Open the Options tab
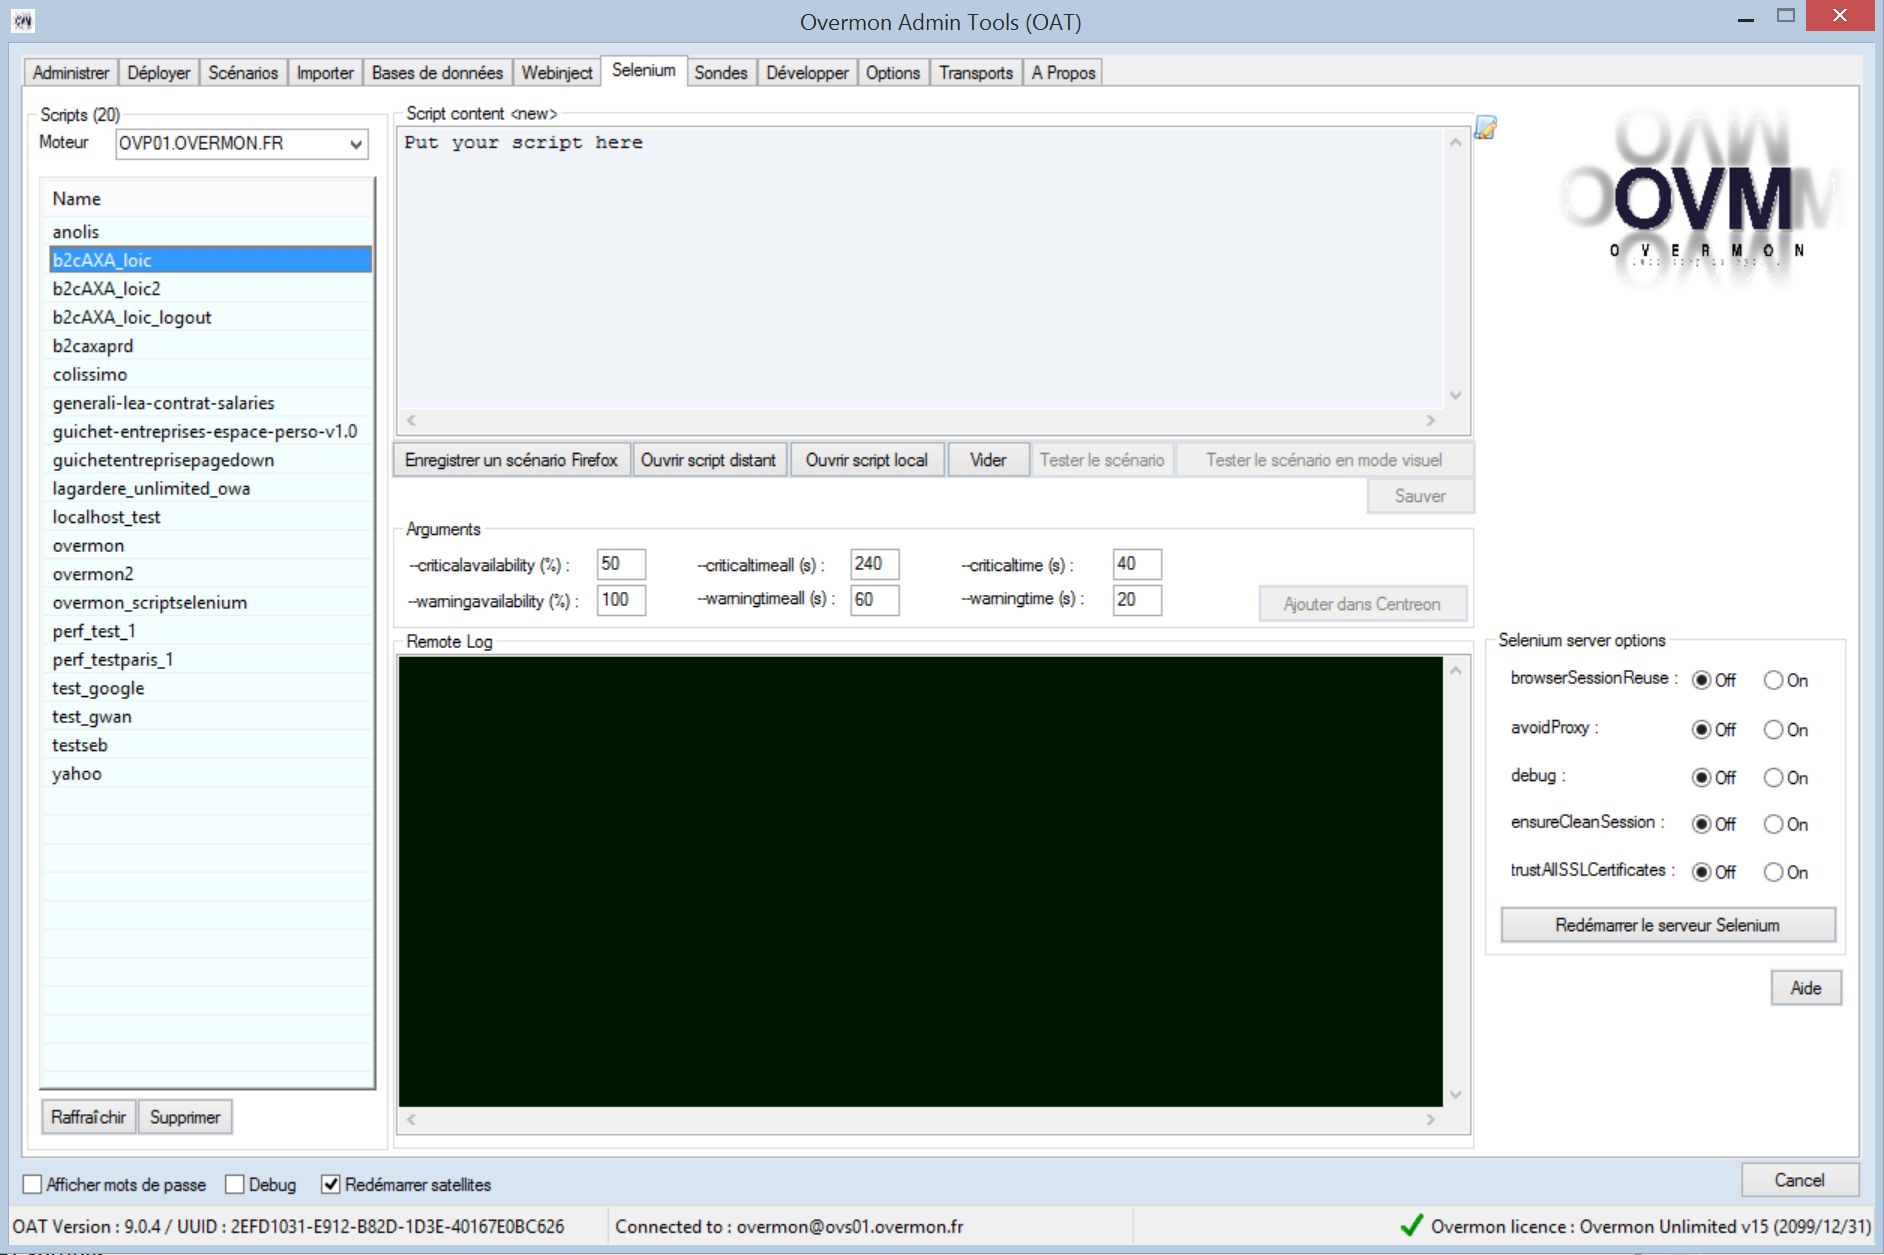This screenshot has width=1884, height=1255. click(892, 73)
